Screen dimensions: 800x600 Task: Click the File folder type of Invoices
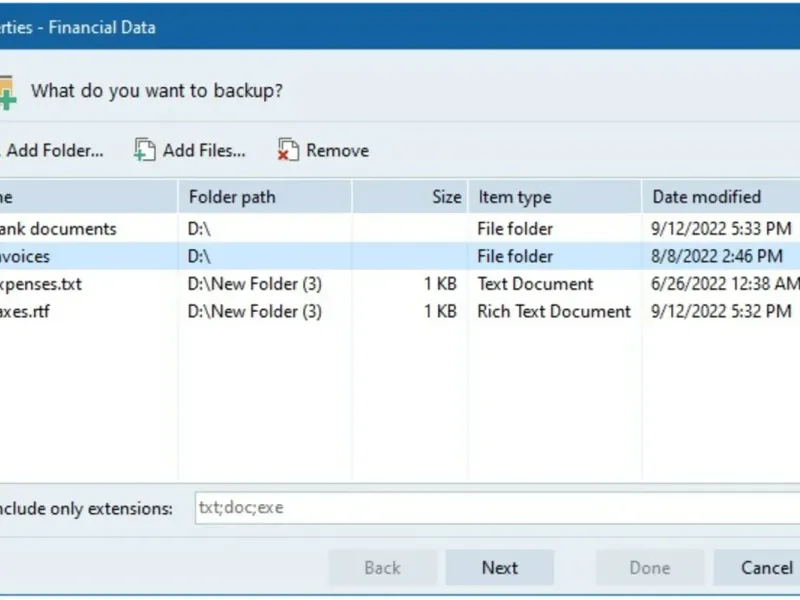515,256
